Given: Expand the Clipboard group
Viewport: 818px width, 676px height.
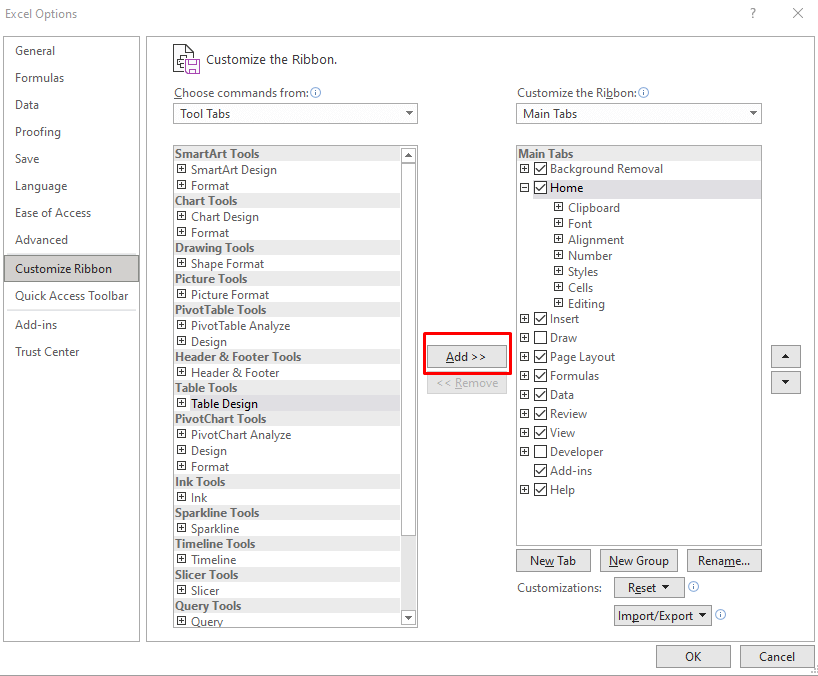Looking at the screenshot, I should 558,207.
